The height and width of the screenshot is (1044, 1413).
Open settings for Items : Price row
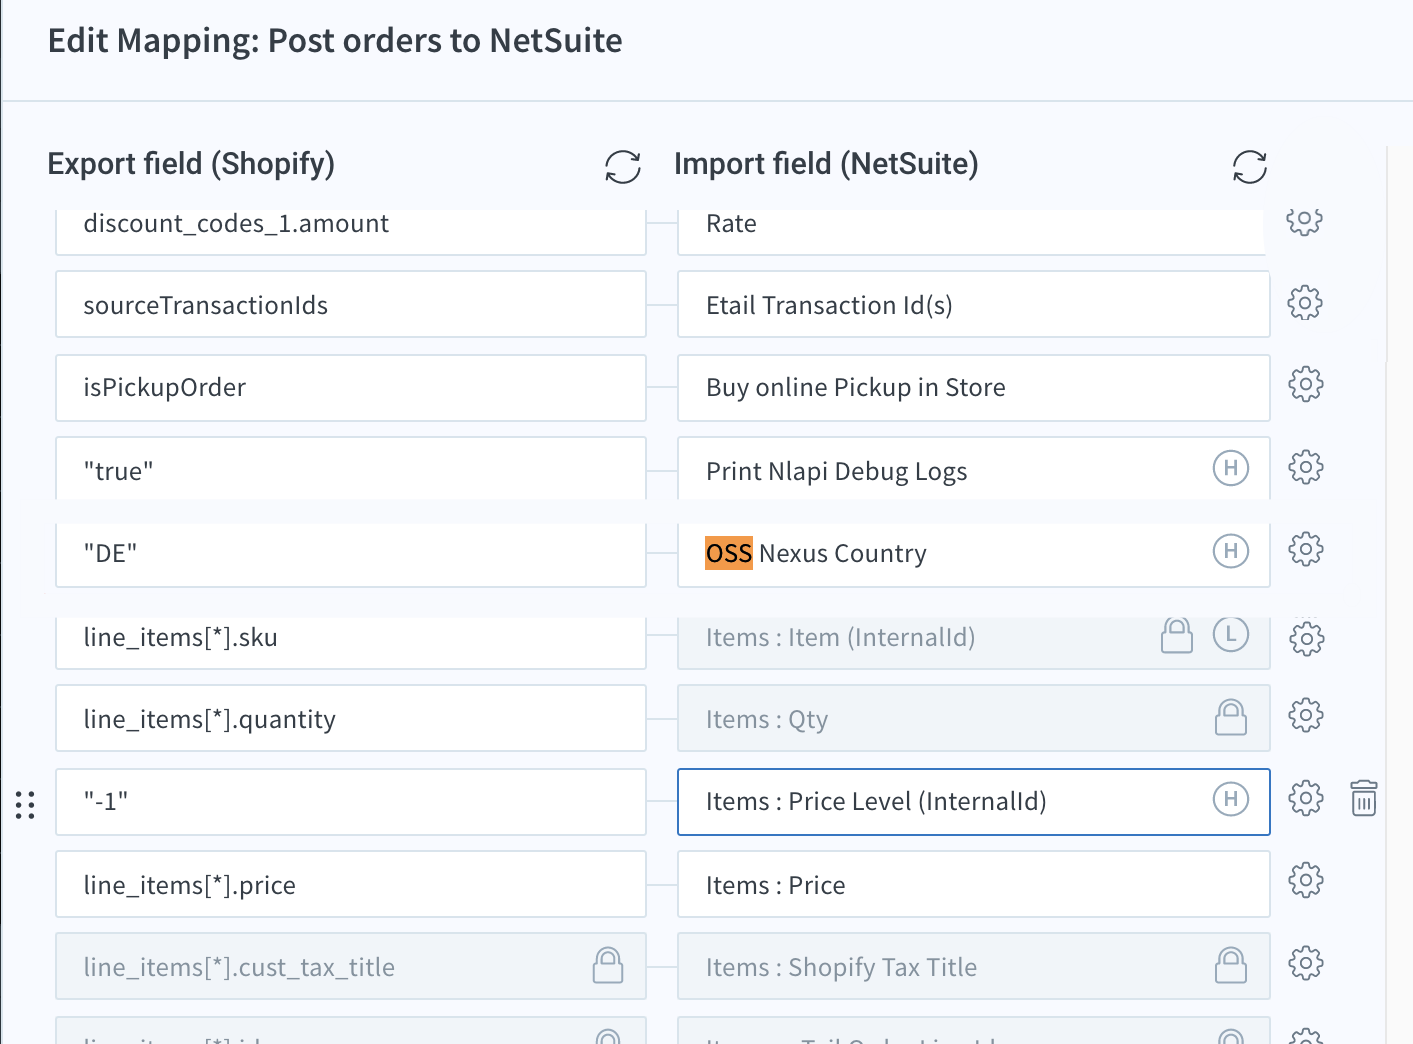pyautogui.click(x=1305, y=881)
